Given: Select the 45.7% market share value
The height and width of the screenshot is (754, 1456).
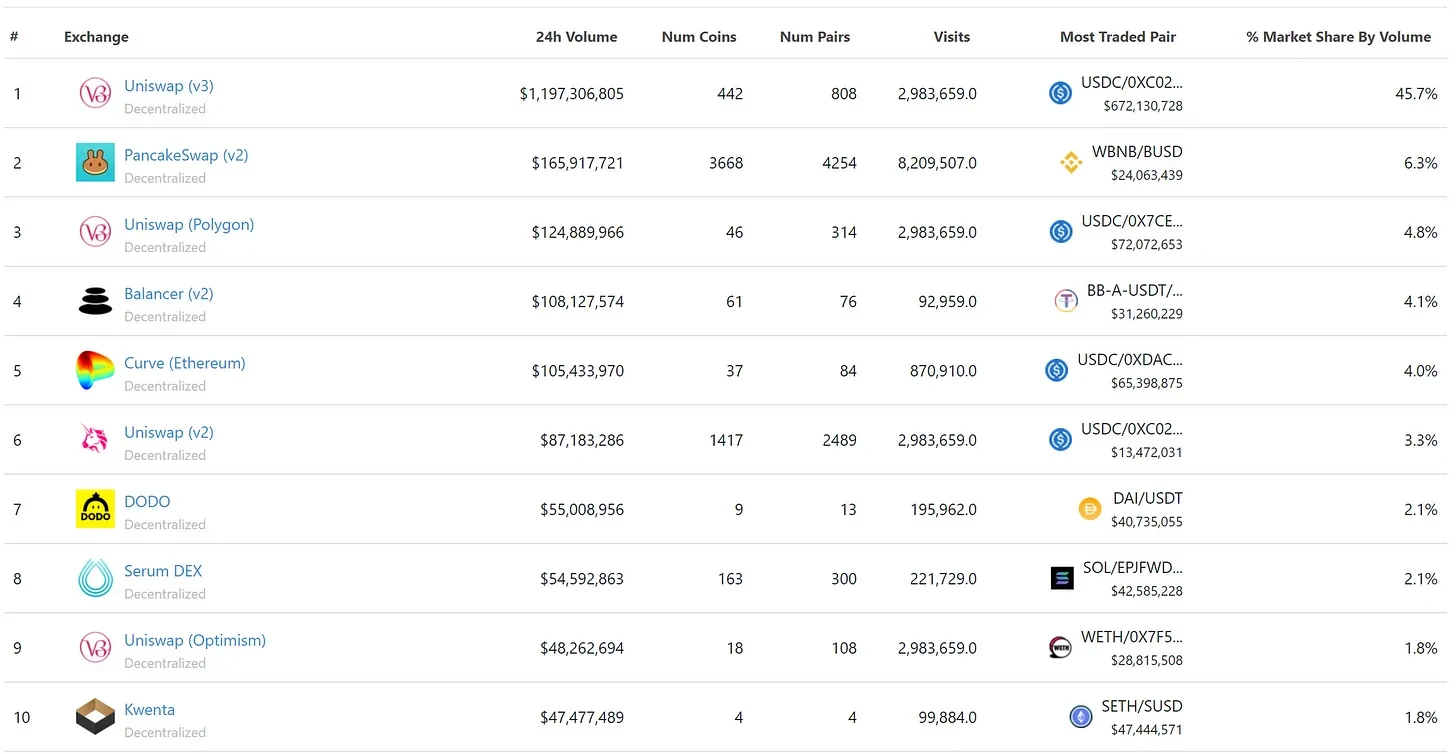Looking at the screenshot, I should point(1416,94).
